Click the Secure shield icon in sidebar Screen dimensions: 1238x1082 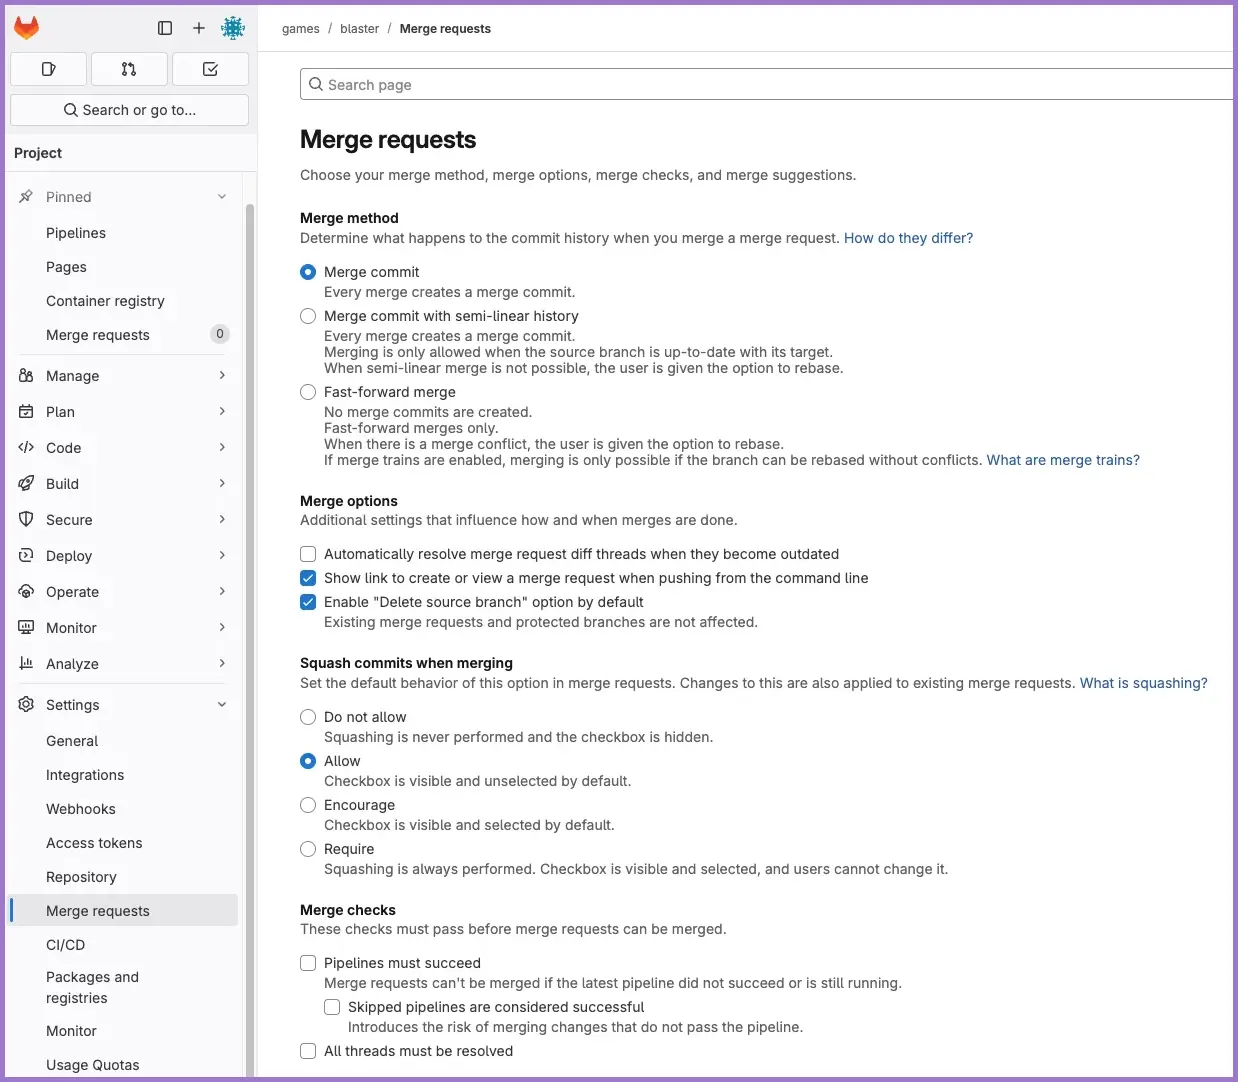(x=27, y=520)
